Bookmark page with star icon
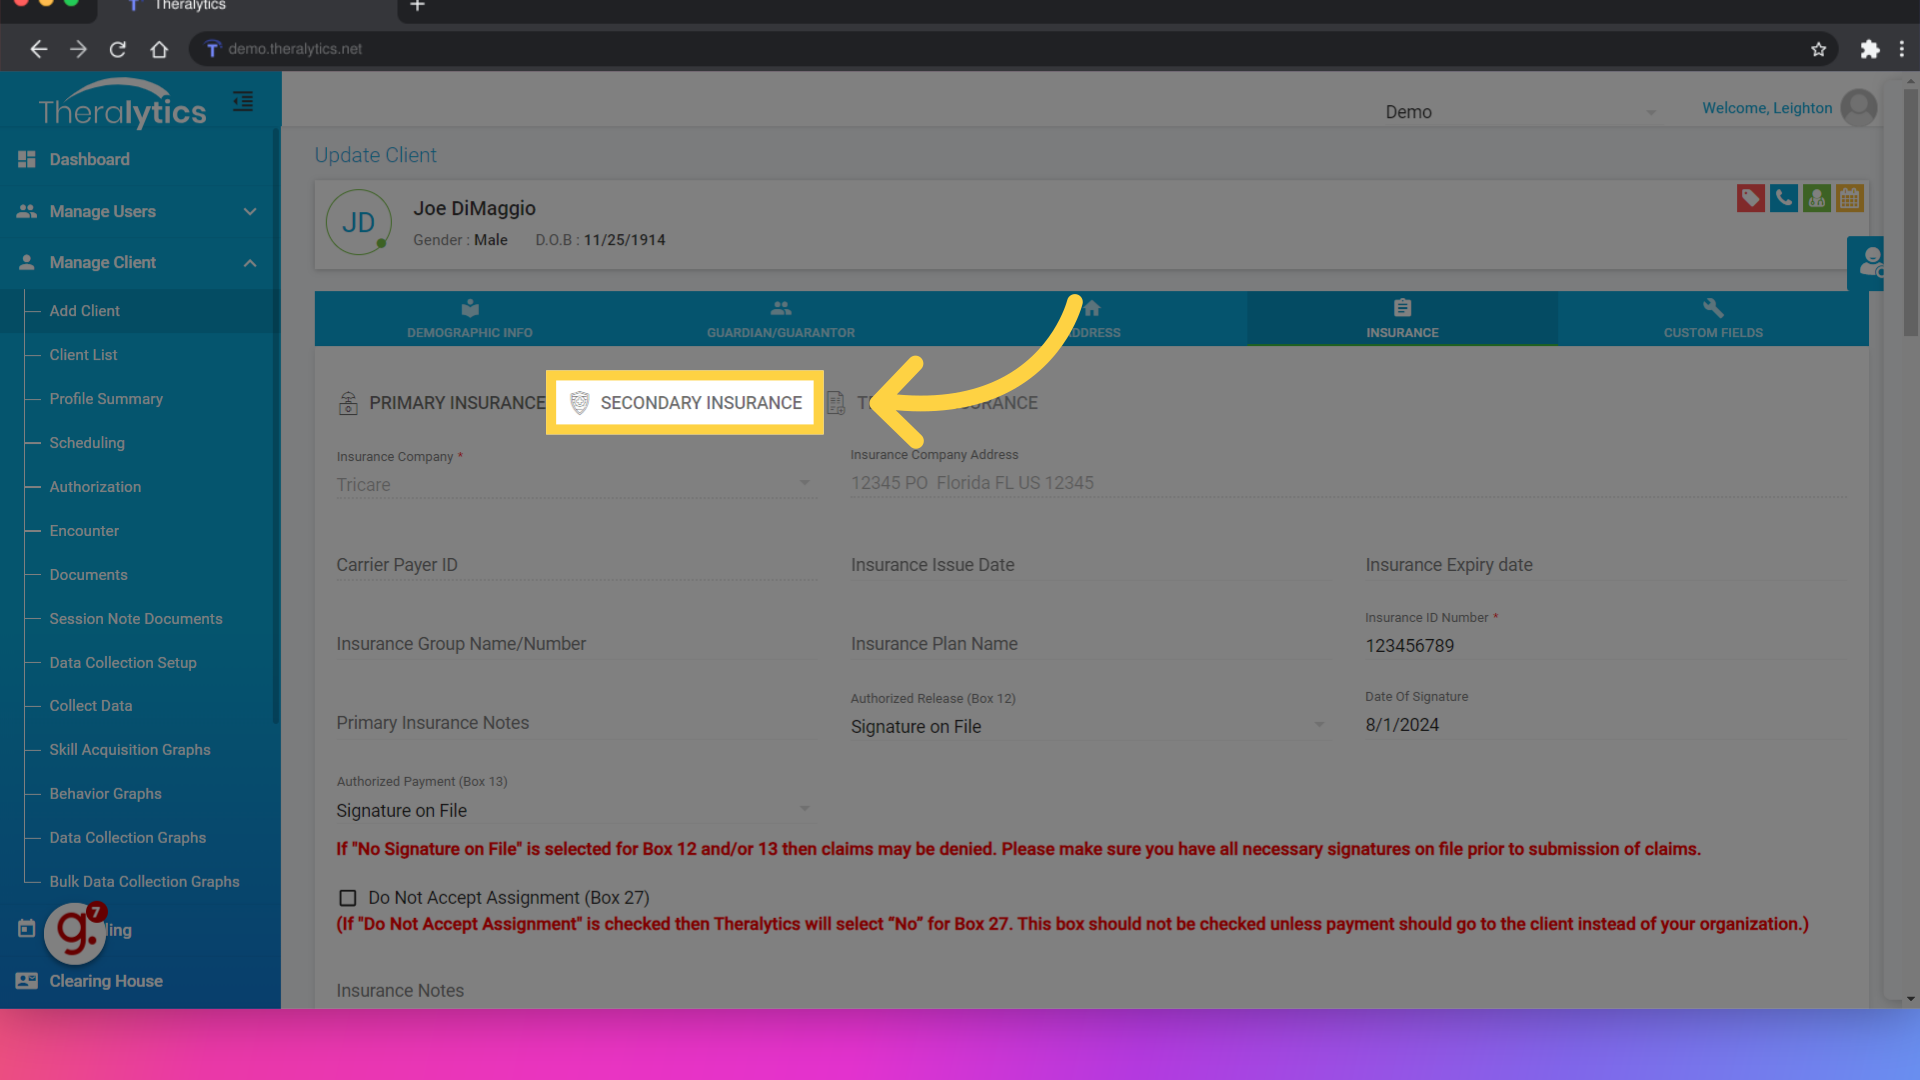Image resolution: width=1920 pixels, height=1080 pixels. coord(1818,49)
